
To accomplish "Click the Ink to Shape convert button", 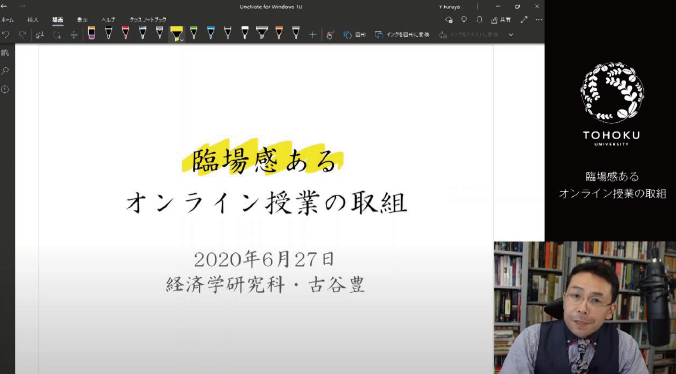I will pyautogui.click(x=402, y=35).
